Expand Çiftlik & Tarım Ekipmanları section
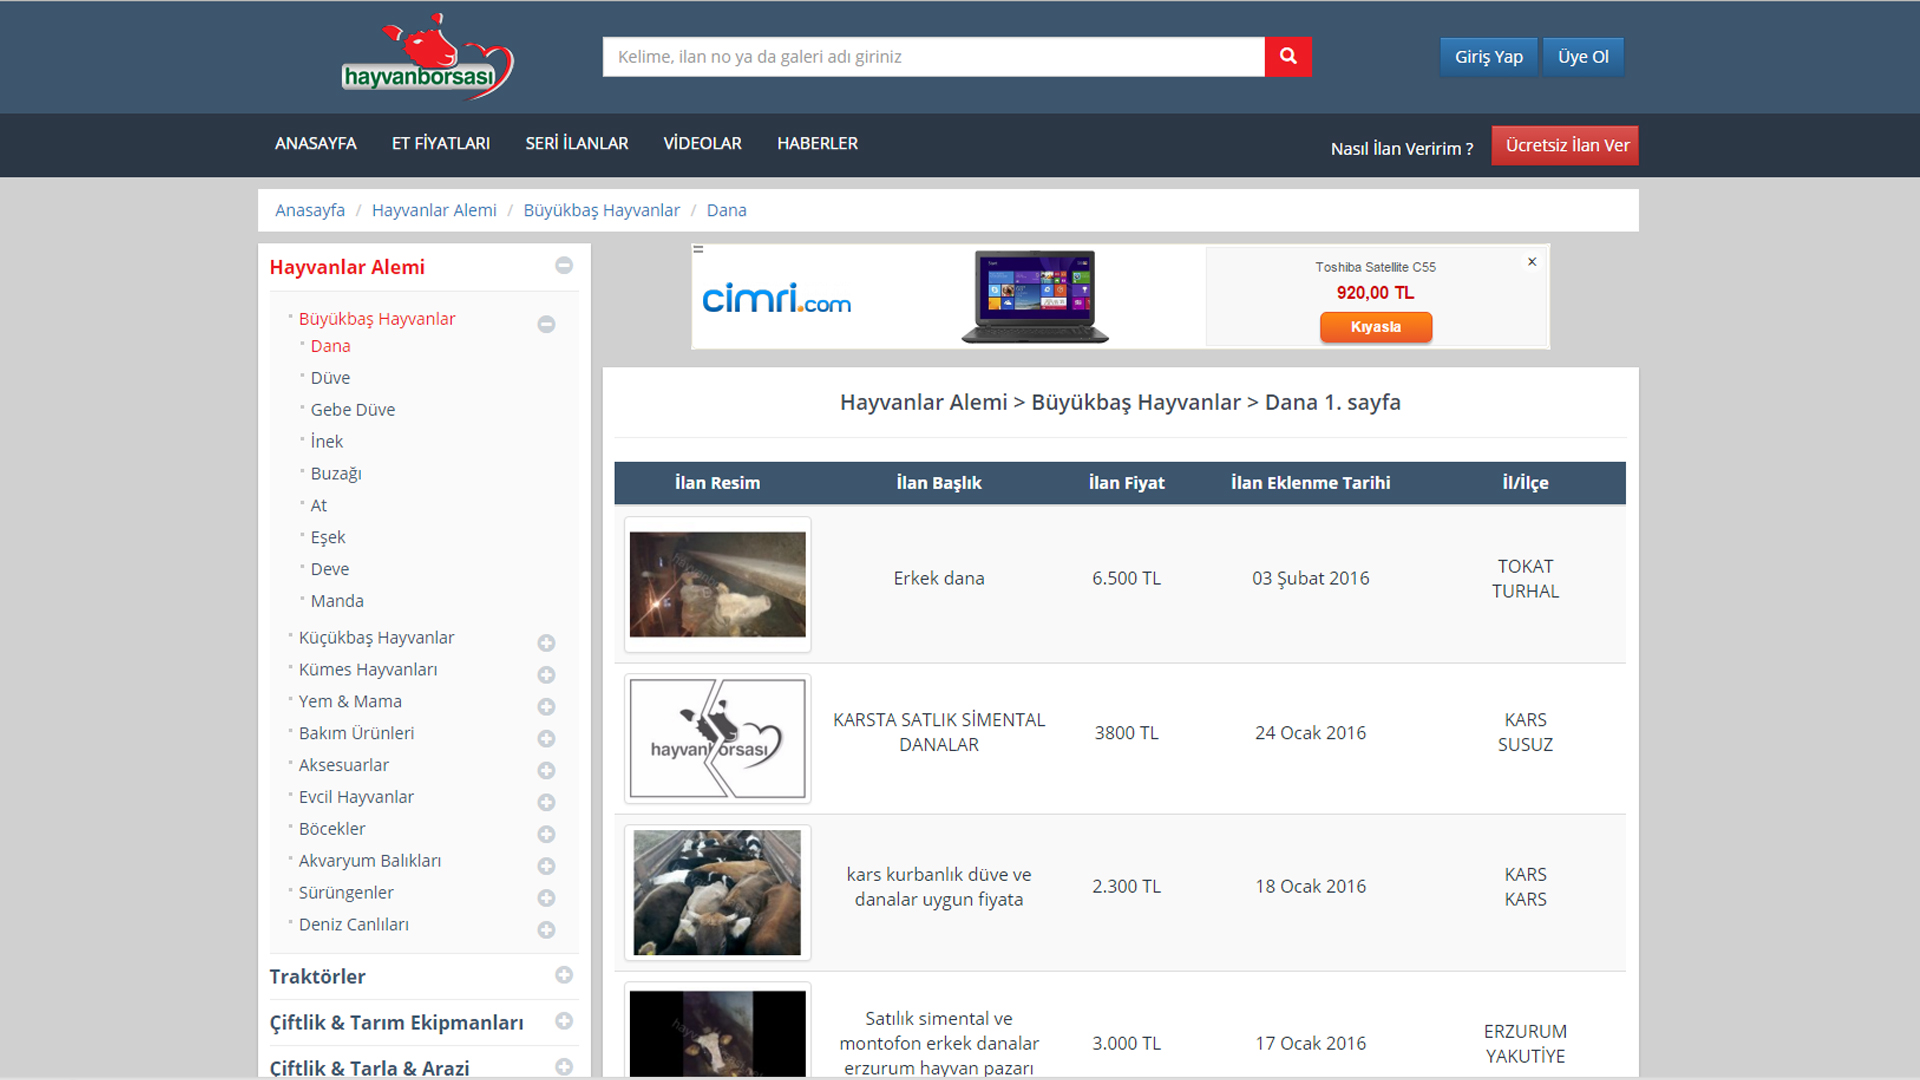This screenshot has width=1920, height=1080. [x=564, y=1021]
